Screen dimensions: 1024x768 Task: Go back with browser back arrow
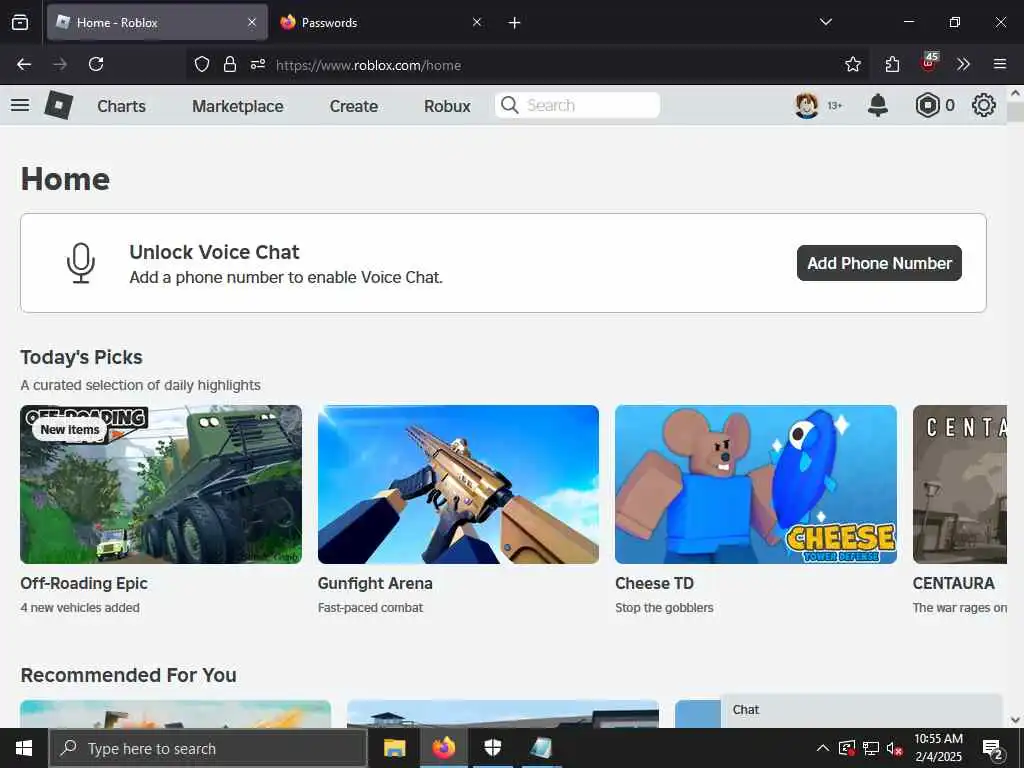click(24, 64)
